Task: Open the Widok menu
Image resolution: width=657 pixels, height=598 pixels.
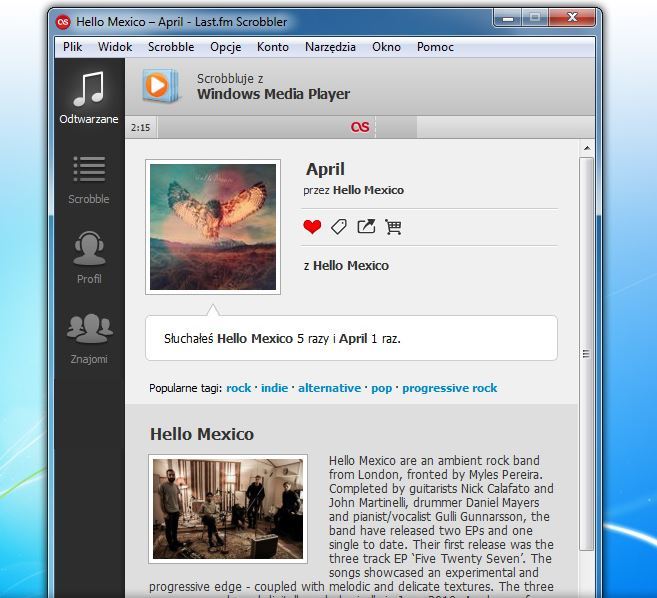Action: pyautogui.click(x=115, y=47)
